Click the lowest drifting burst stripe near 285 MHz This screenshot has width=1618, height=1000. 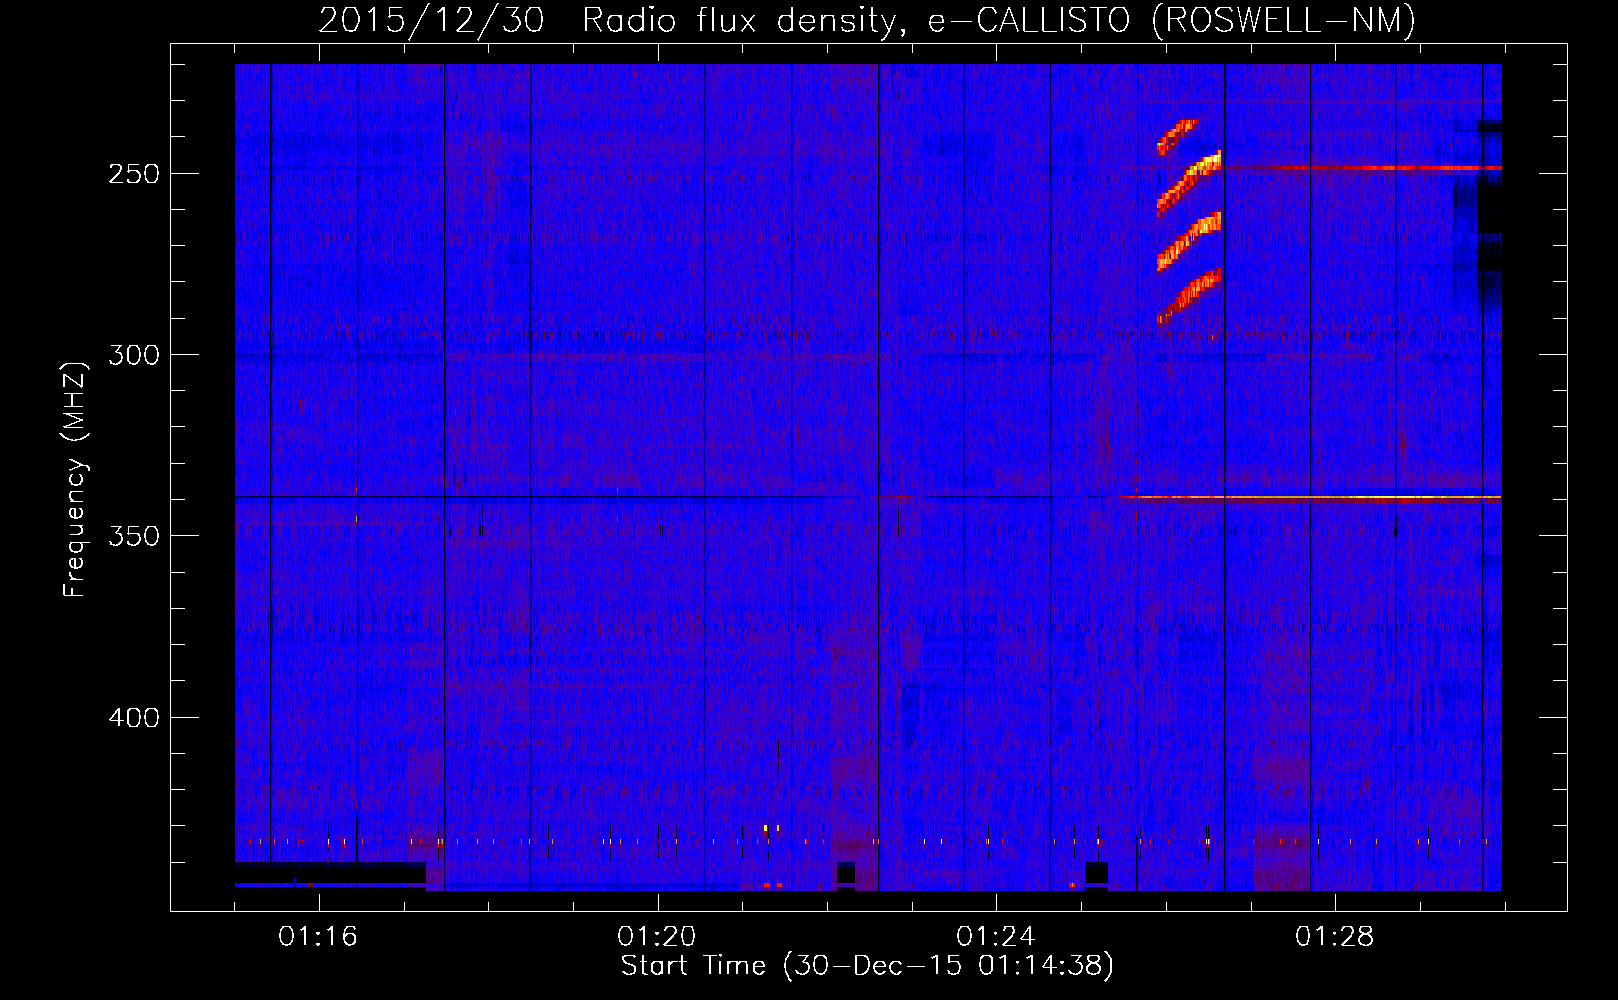pos(1190,297)
